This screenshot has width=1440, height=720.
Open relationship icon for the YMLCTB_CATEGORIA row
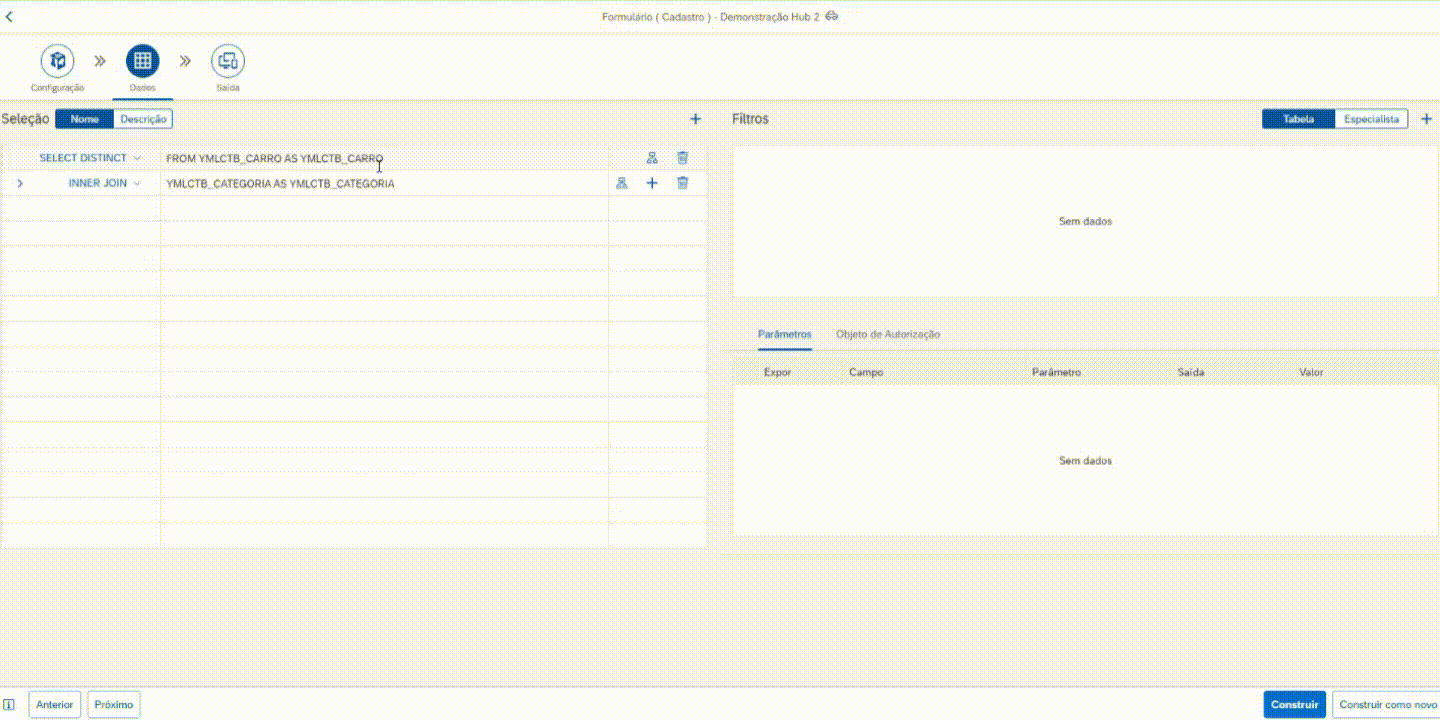[x=621, y=183]
